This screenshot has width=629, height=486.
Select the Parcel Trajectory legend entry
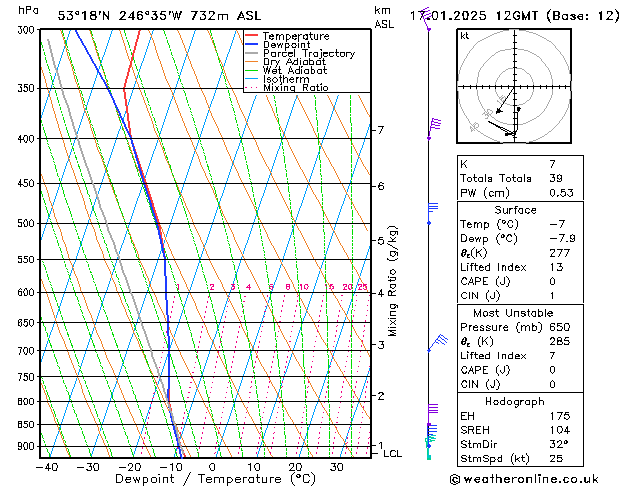(308, 54)
